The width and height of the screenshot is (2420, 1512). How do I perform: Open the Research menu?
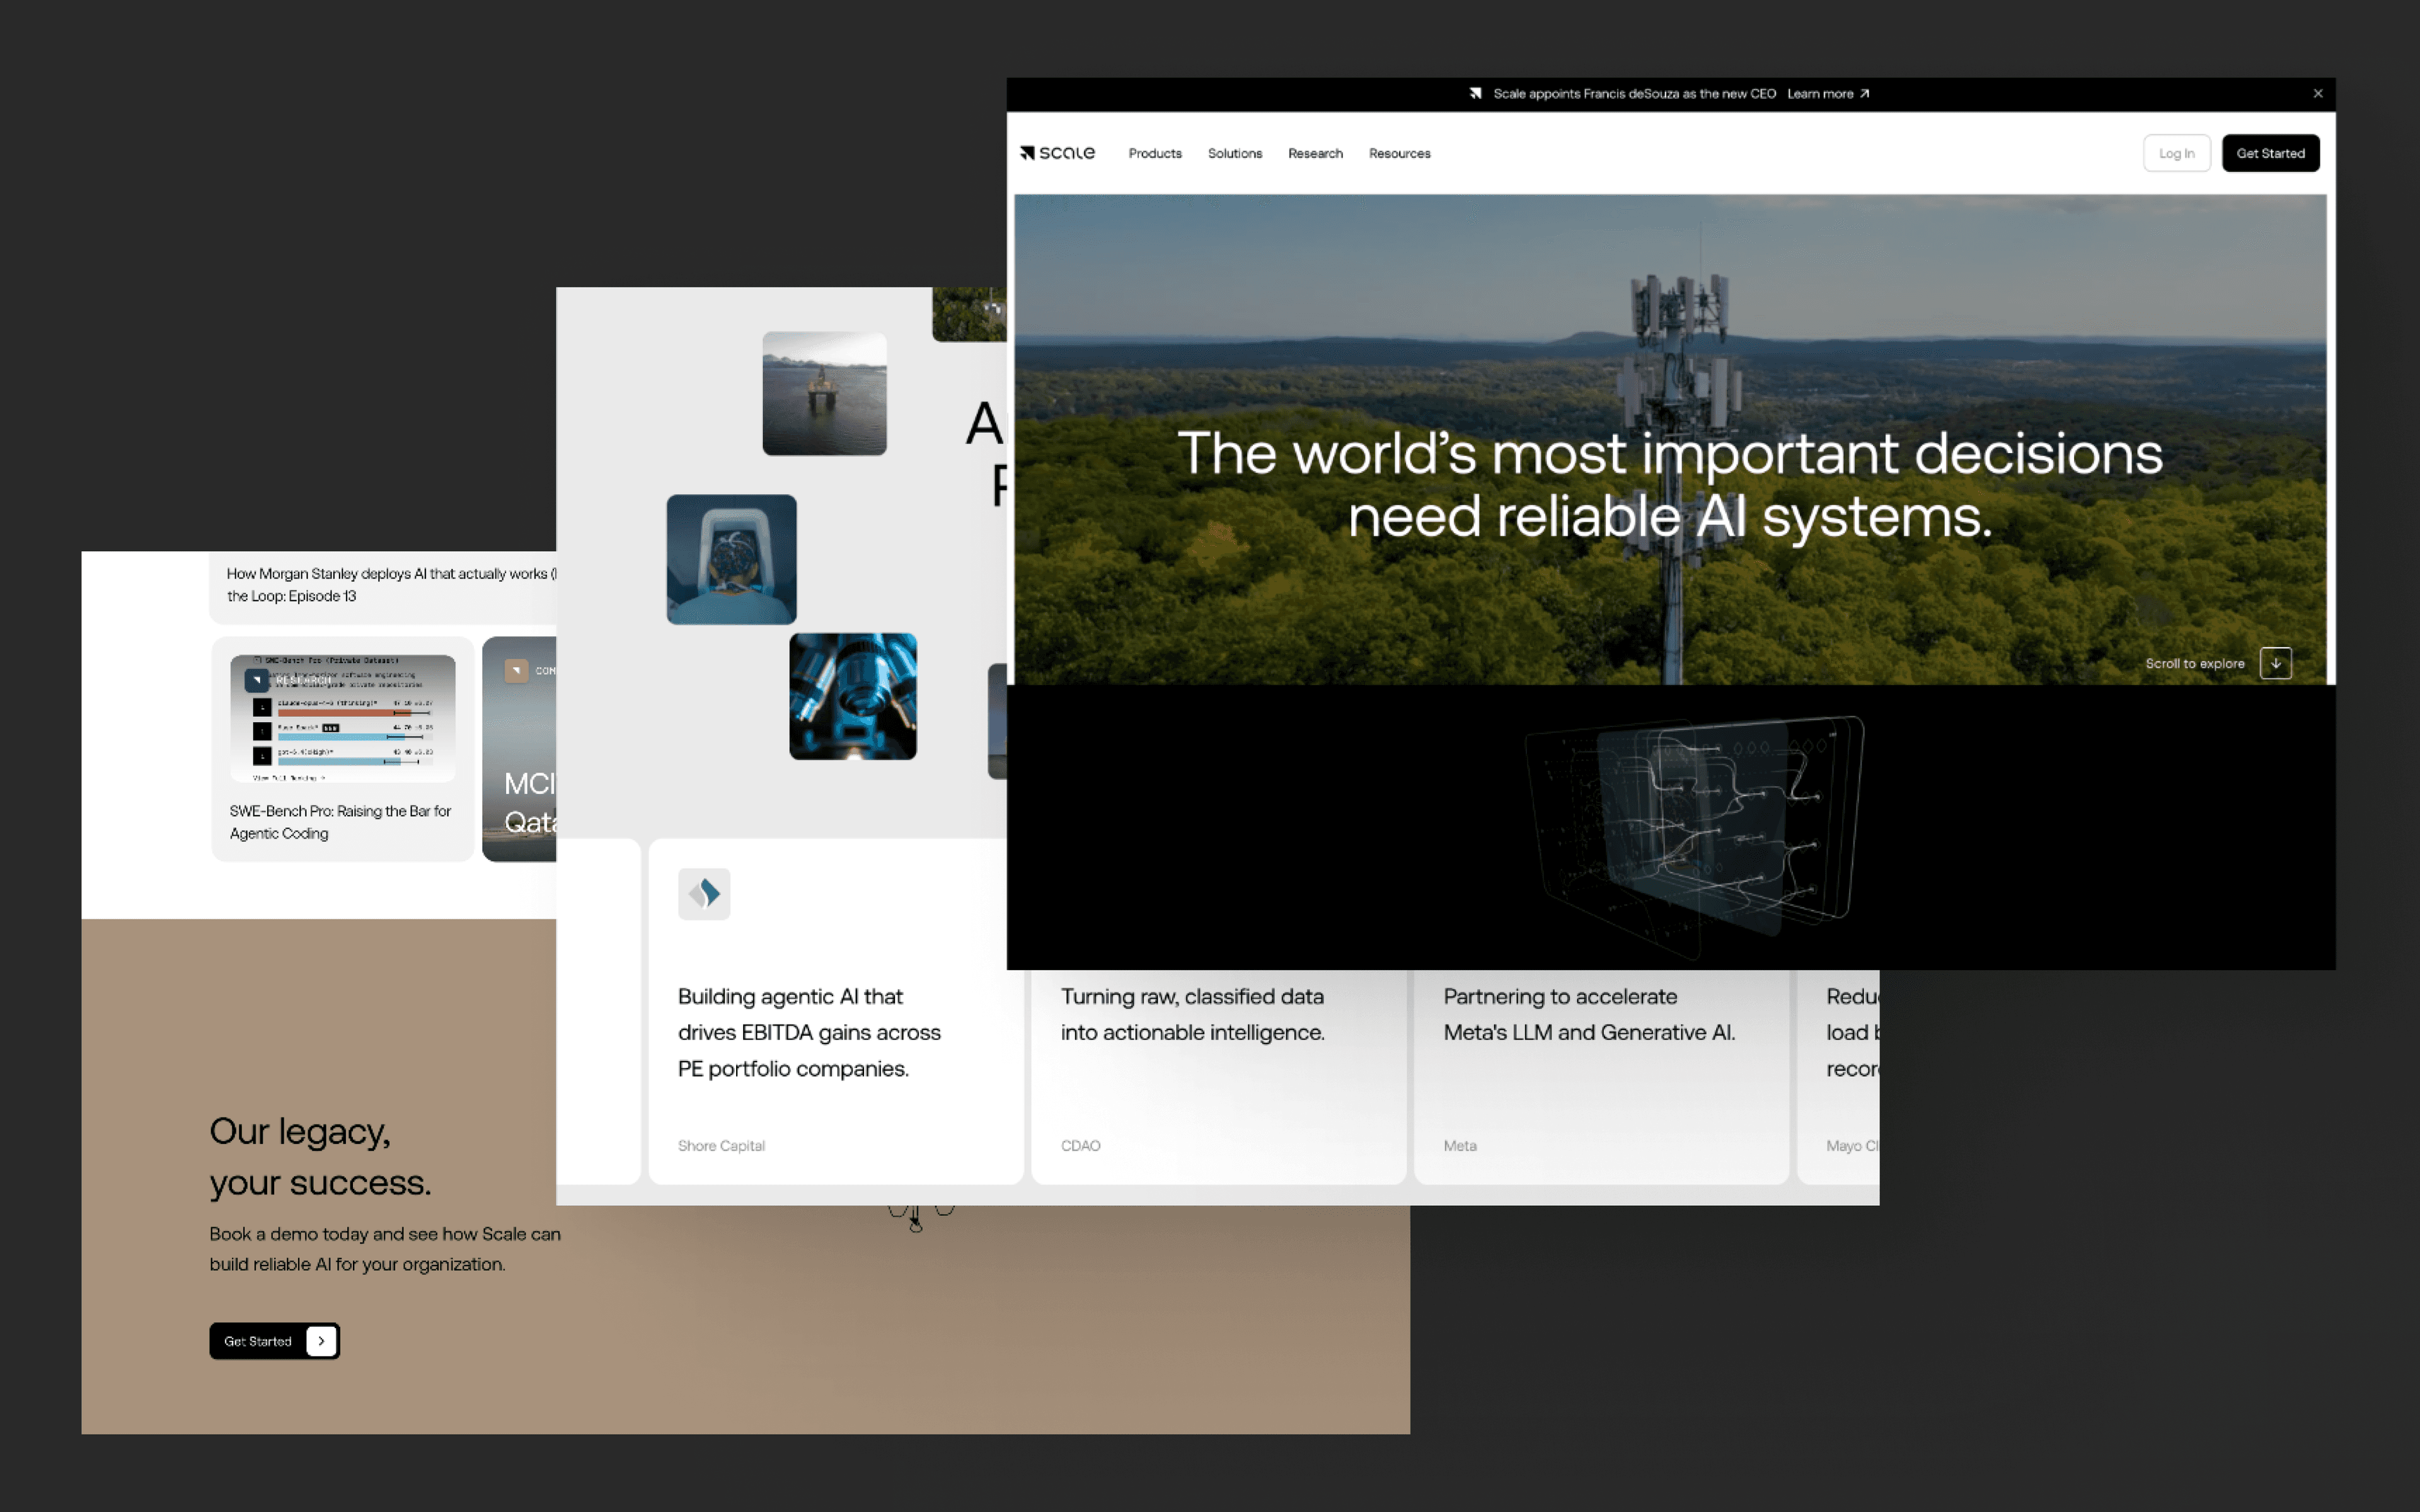click(x=1315, y=153)
